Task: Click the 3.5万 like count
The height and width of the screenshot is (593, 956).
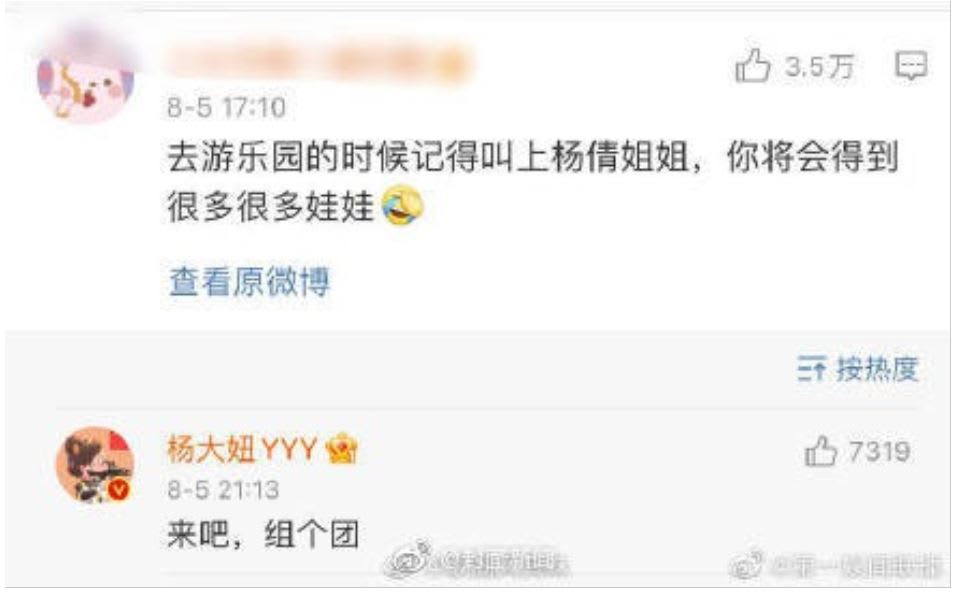Action: (x=819, y=66)
